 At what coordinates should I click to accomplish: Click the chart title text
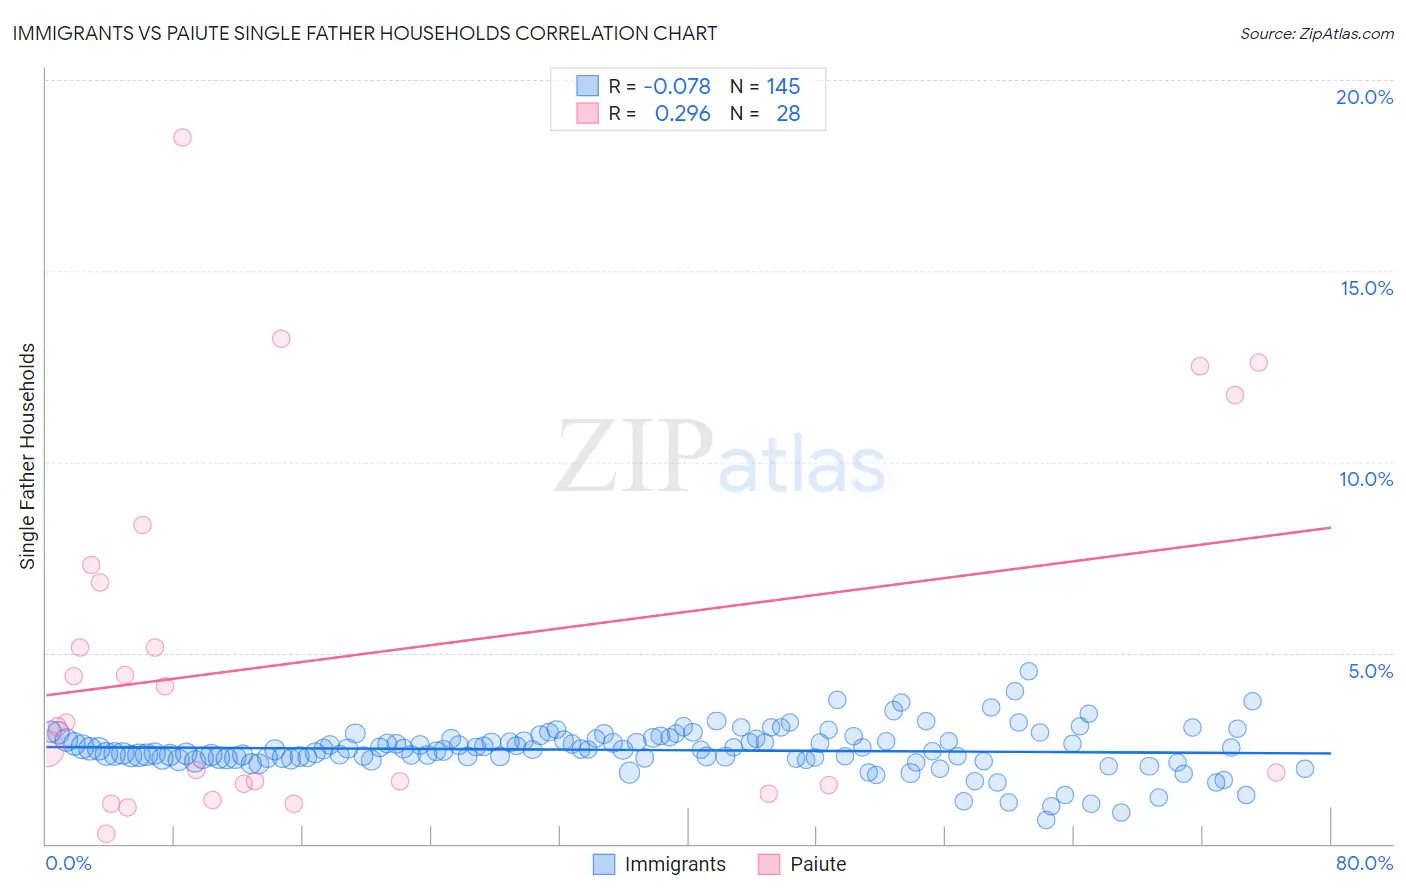click(x=365, y=33)
